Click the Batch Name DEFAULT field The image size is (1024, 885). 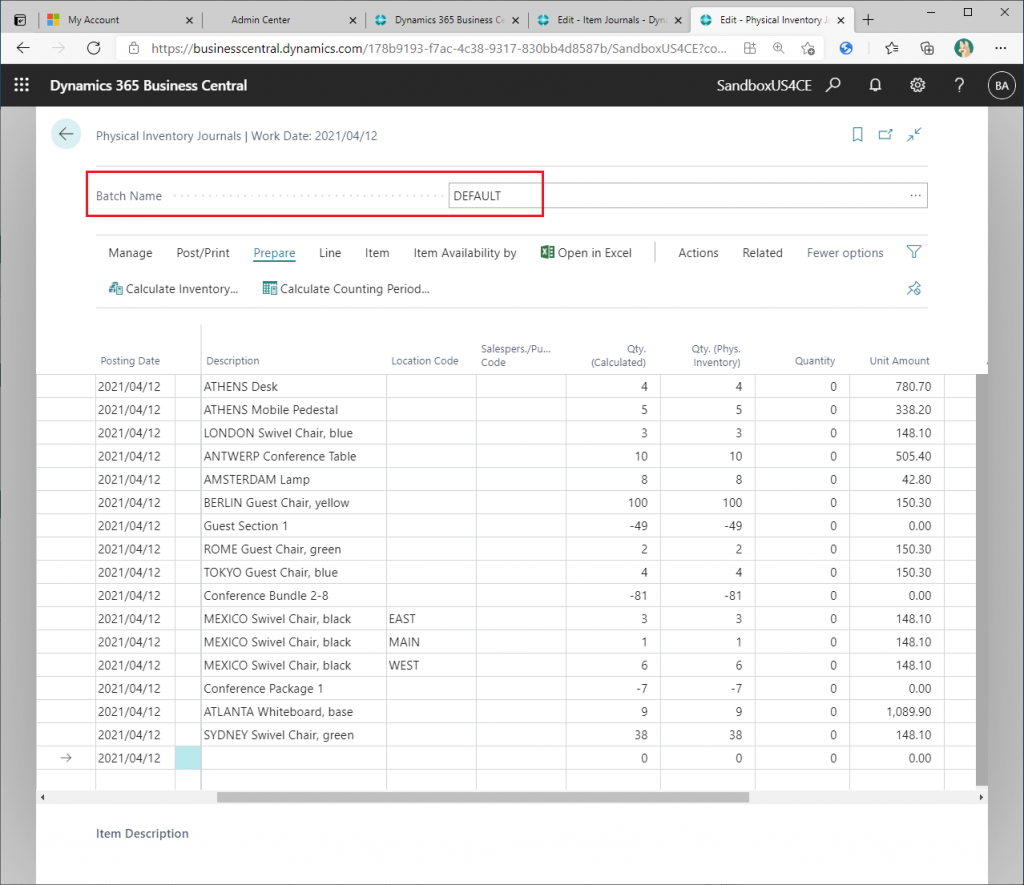688,195
